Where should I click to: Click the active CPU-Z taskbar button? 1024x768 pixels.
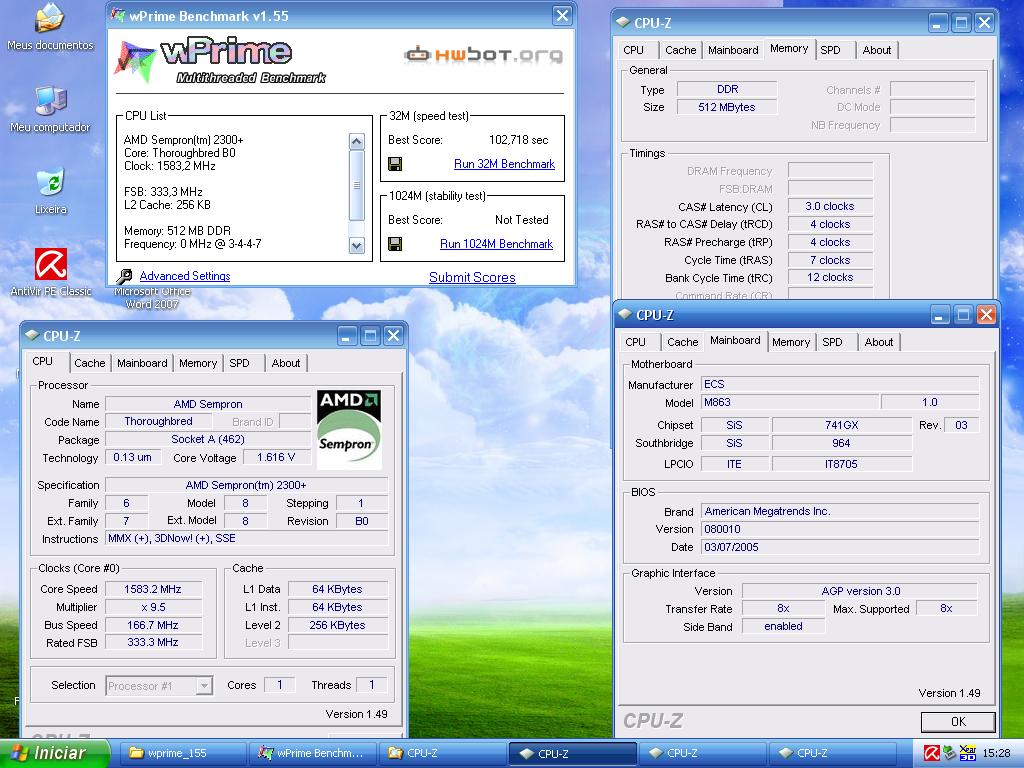coord(572,754)
